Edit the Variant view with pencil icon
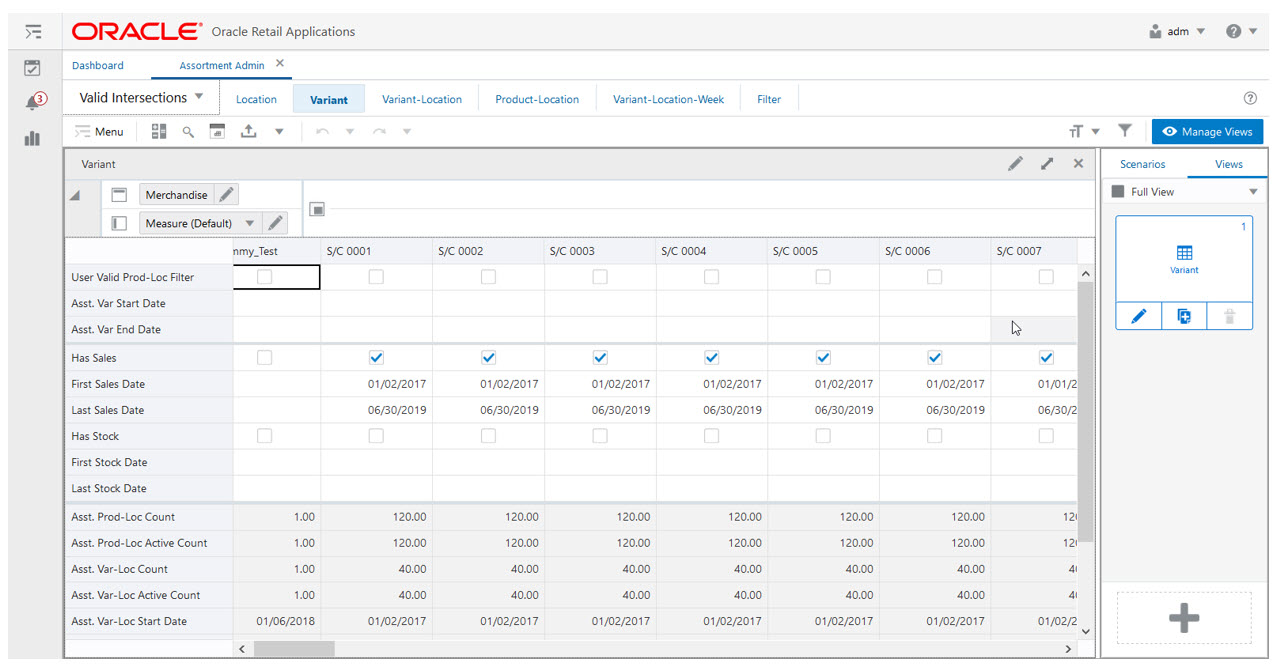 pyautogui.click(x=1139, y=316)
